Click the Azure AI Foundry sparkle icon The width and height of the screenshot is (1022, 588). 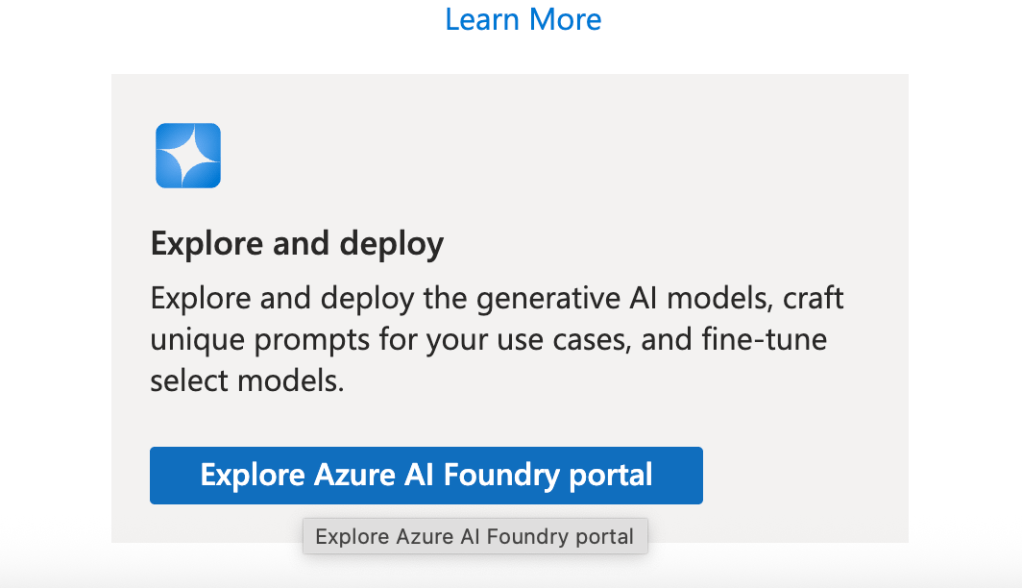(188, 156)
